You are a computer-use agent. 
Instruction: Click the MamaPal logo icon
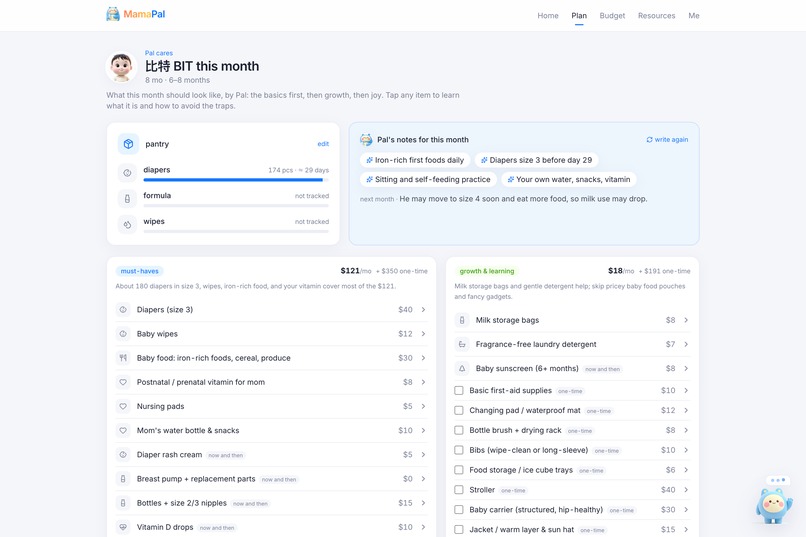pos(113,14)
